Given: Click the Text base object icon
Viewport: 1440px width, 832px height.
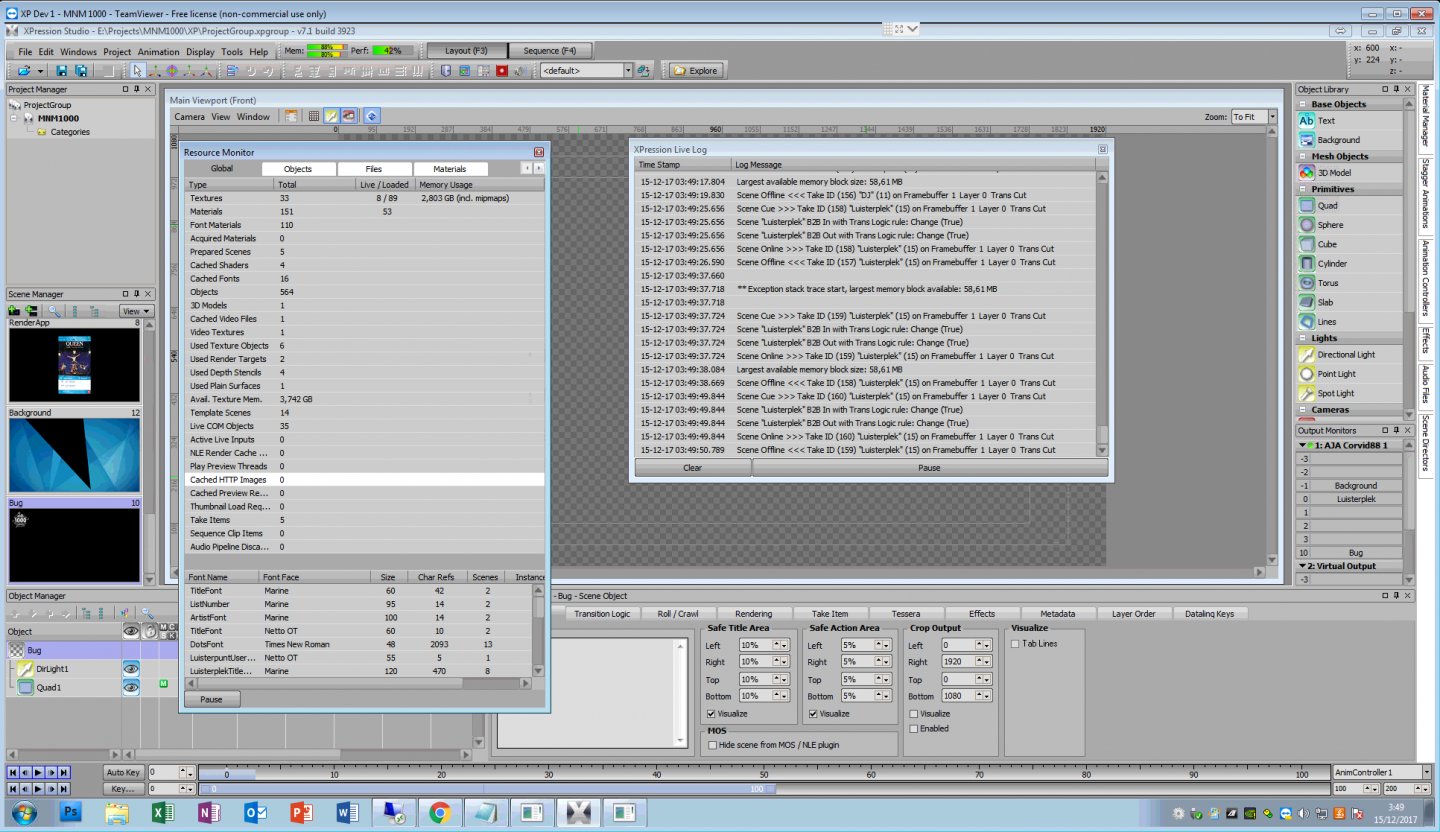Looking at the screenshot, I should point(1306,120).
